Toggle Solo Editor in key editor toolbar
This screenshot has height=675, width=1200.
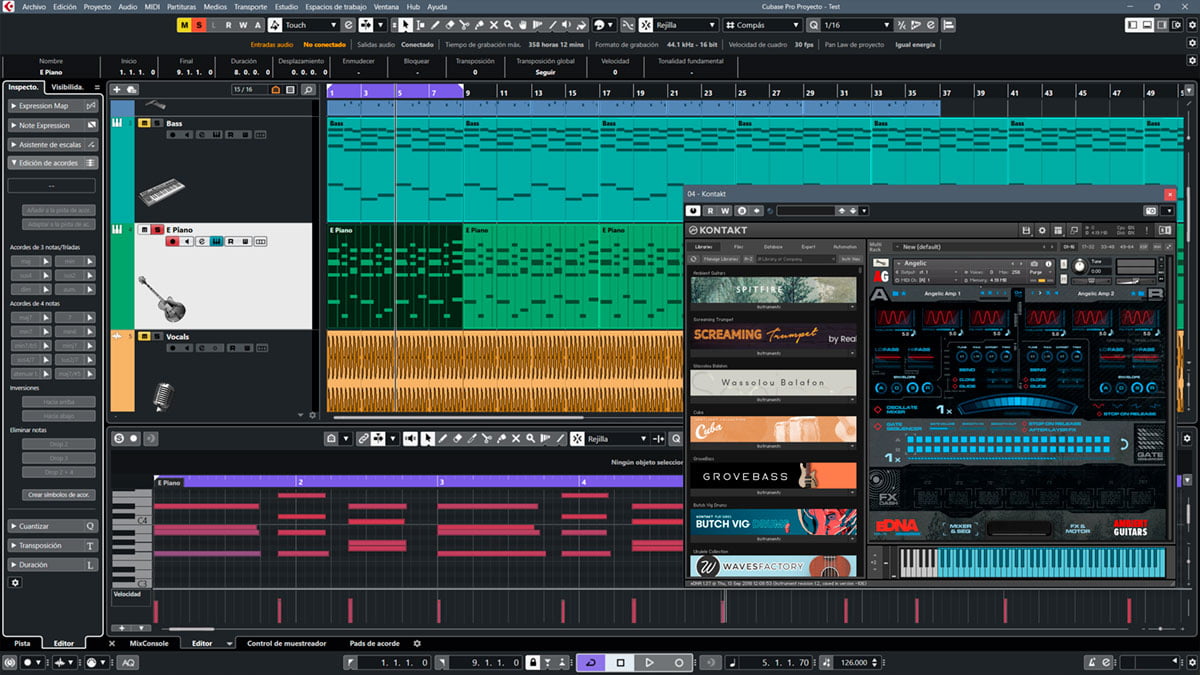[119, 438]
